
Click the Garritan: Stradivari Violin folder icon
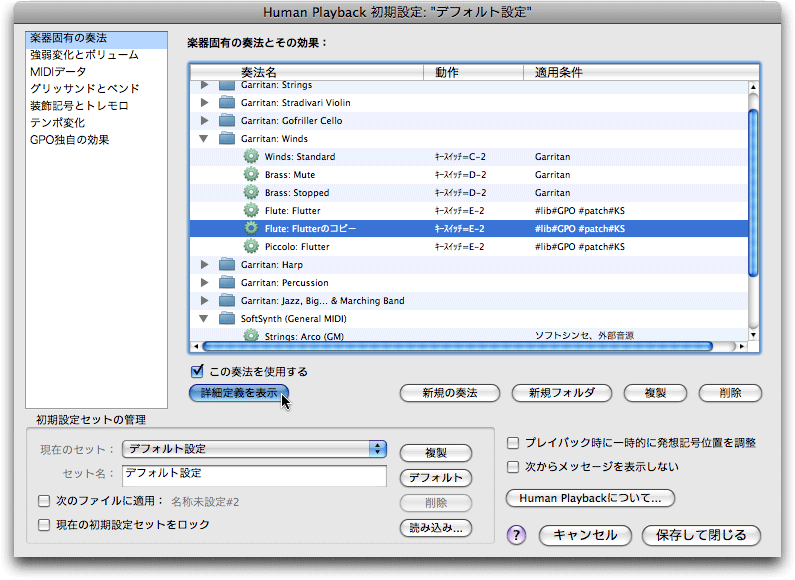click(227, 102)
